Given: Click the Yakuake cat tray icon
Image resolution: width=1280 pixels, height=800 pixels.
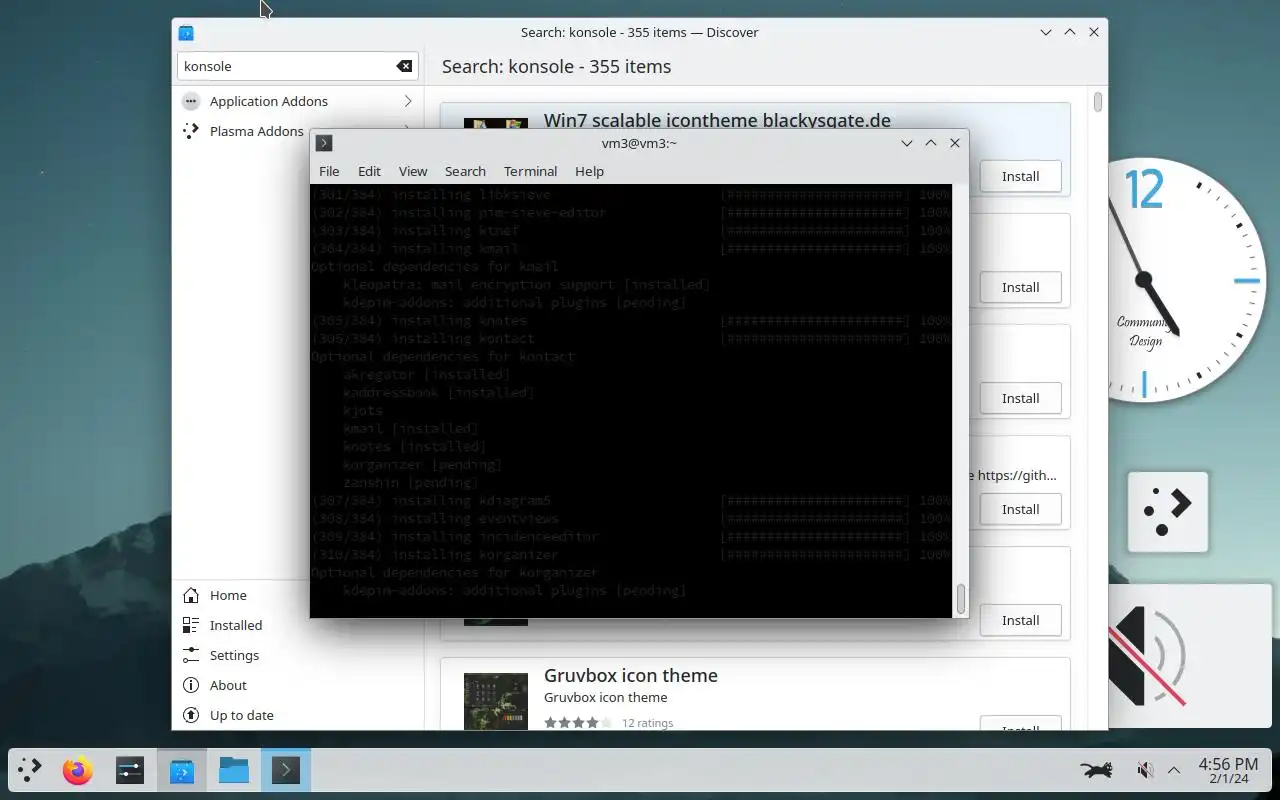Looking at the screenshot, I should (1097, 770).
